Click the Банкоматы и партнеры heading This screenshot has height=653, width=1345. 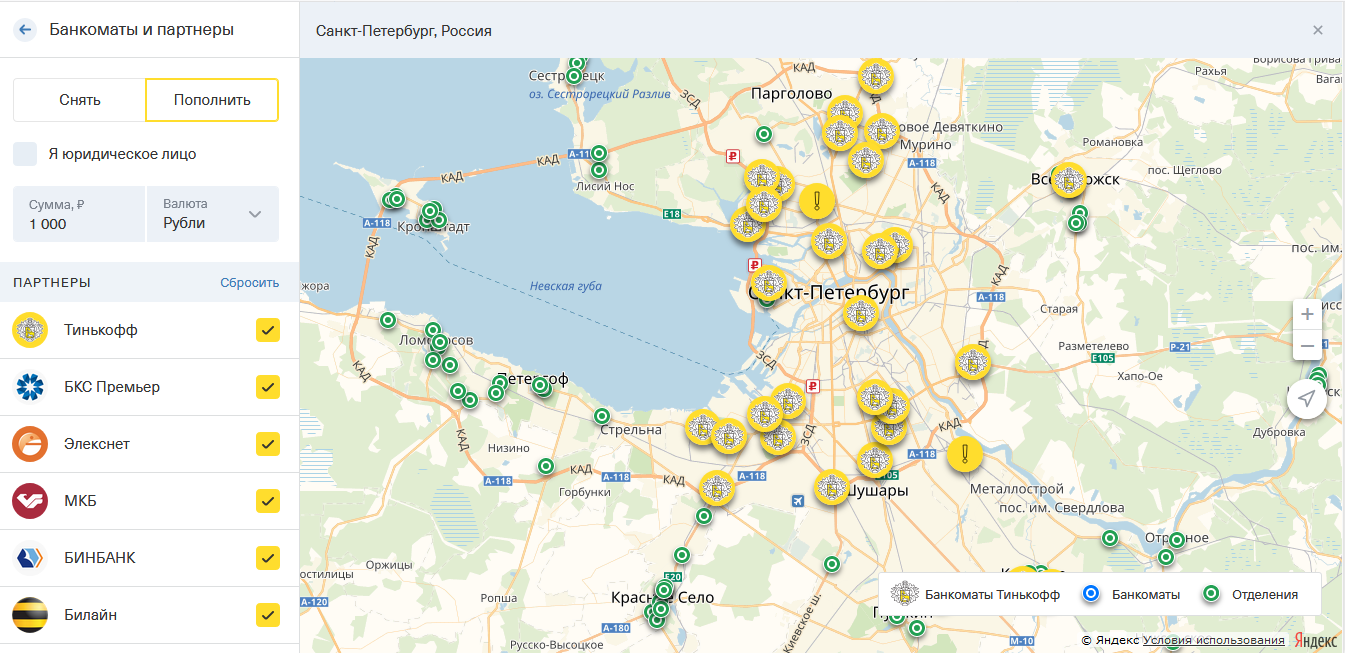142,29
